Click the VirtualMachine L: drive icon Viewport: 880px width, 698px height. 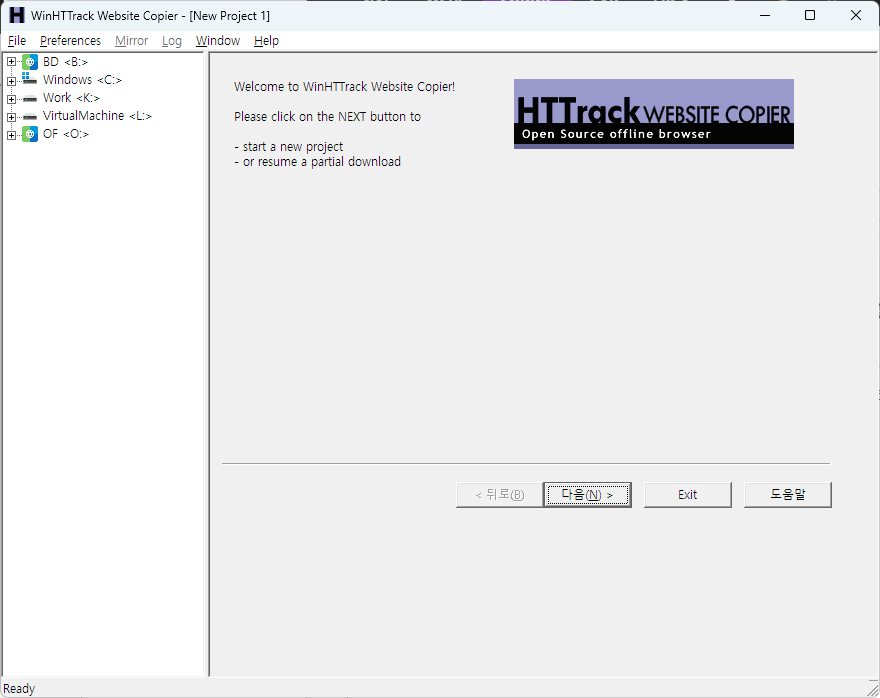[30, 116]
